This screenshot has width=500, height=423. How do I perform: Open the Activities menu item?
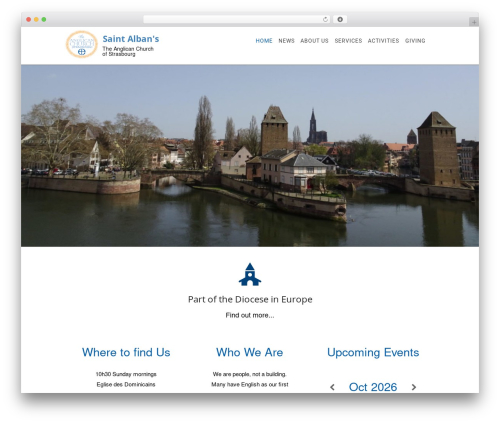(x=383, y=41)
